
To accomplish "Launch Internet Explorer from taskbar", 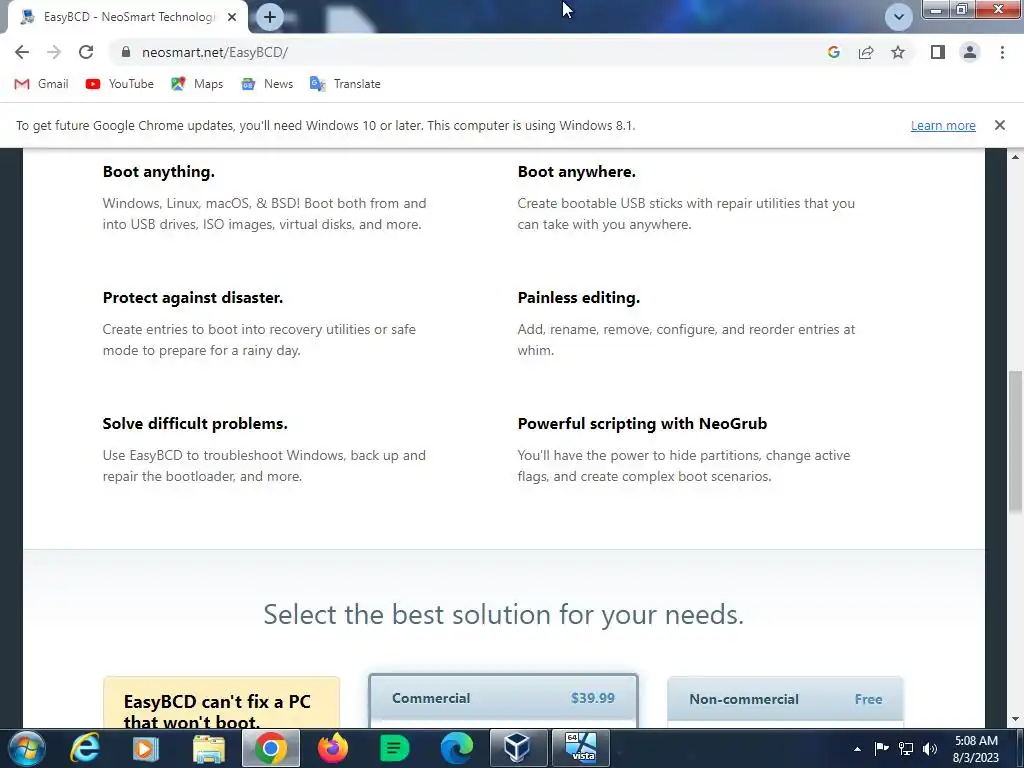I will pos(85,748).
